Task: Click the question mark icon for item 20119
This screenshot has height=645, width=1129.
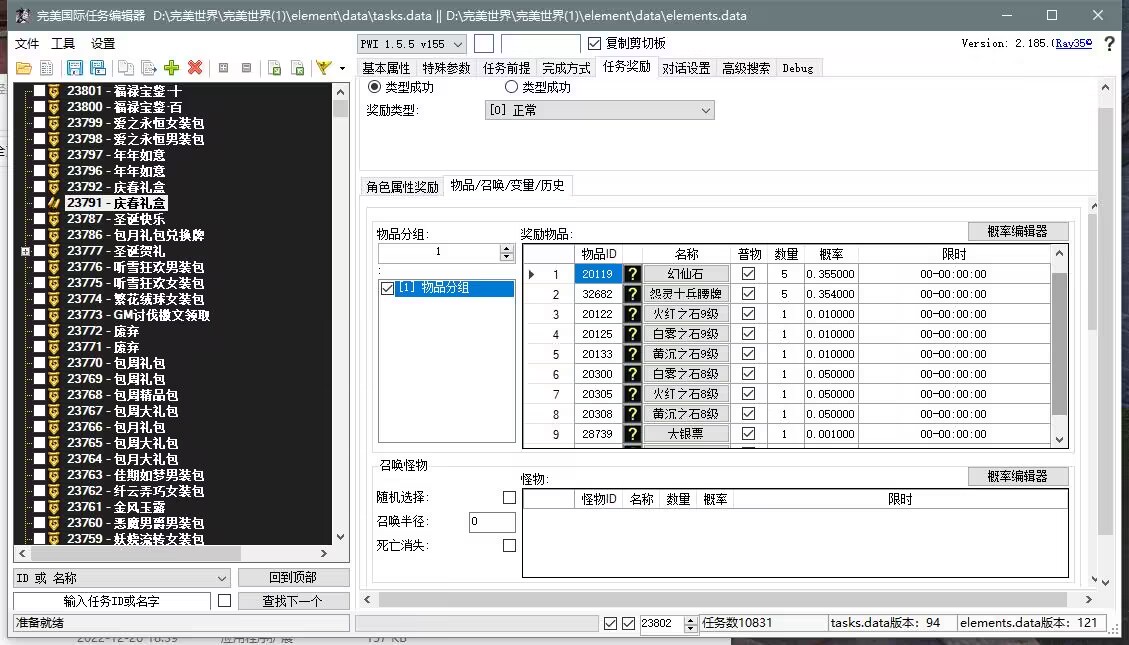Action: [631, 274]
